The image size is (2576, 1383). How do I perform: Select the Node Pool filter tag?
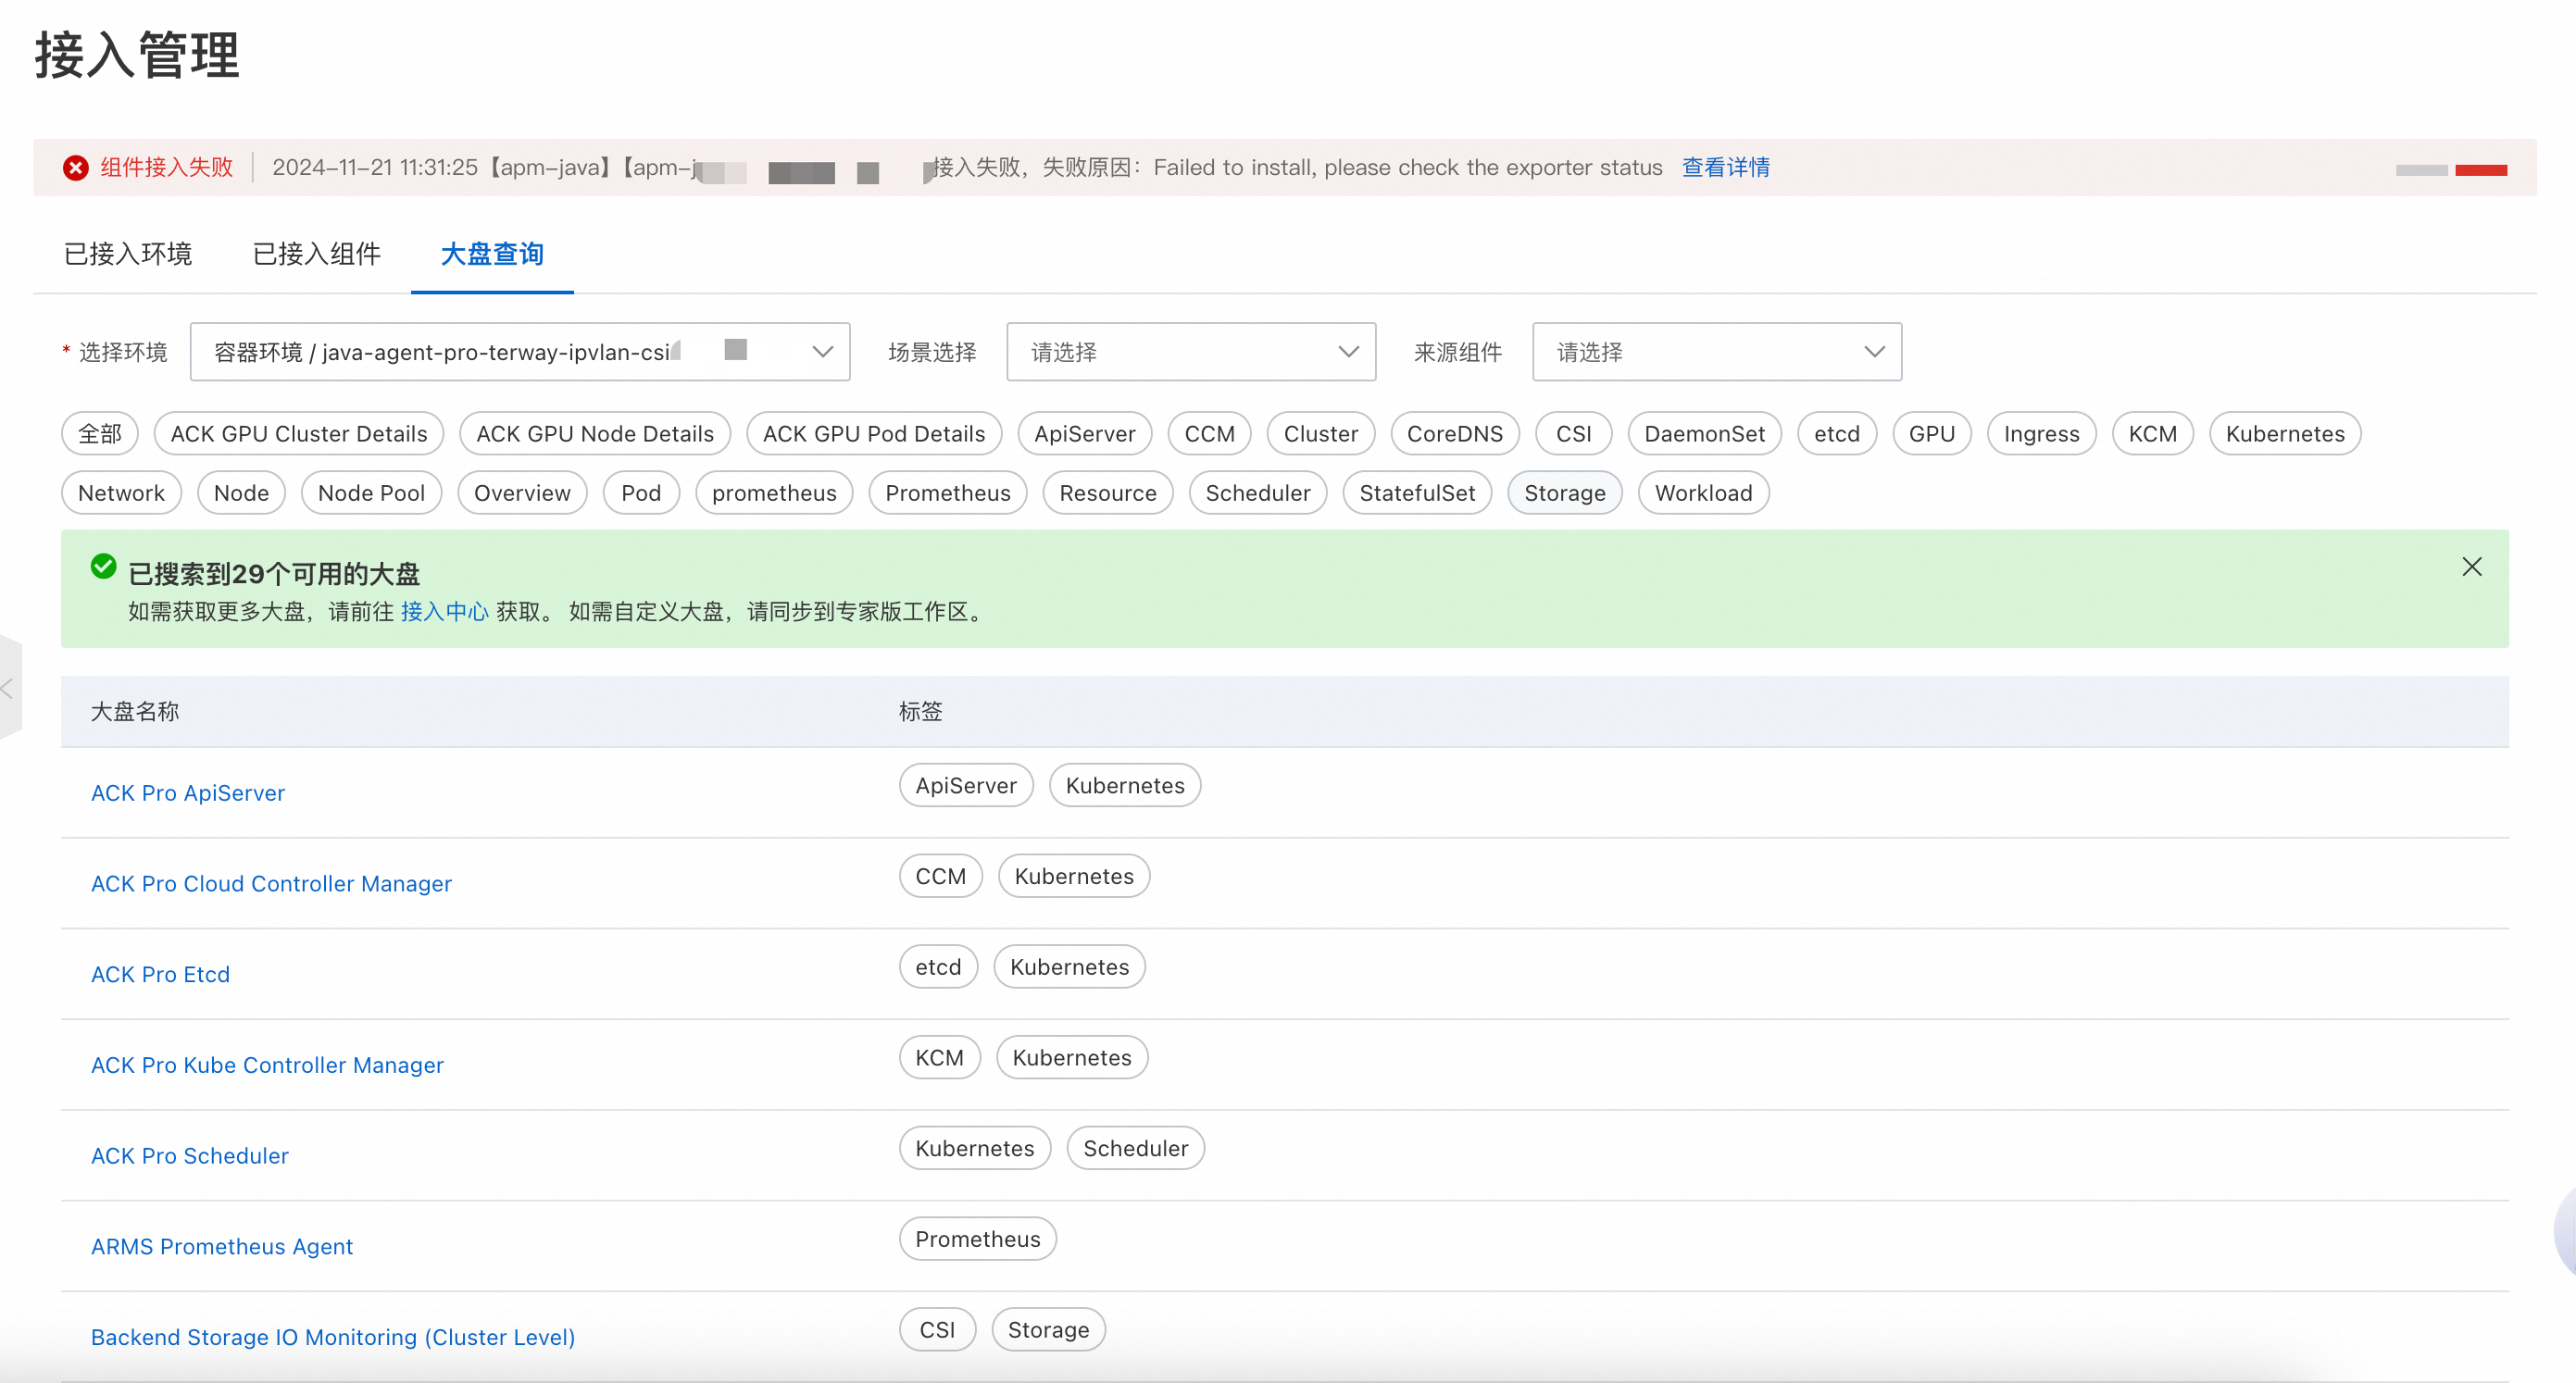(372, 493)
